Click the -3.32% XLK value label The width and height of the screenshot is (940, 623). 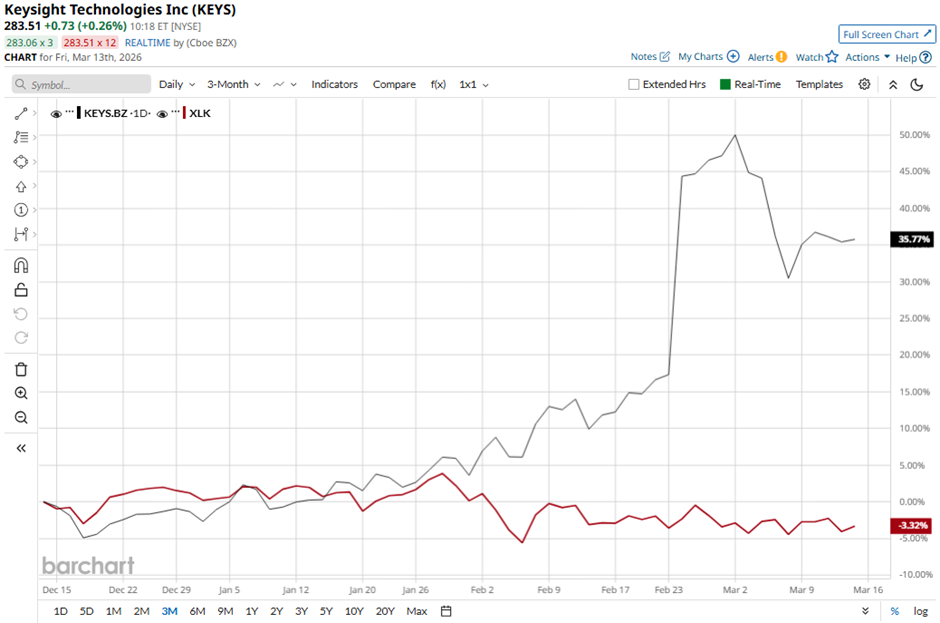pyautogui.click(x=912, y=525)
